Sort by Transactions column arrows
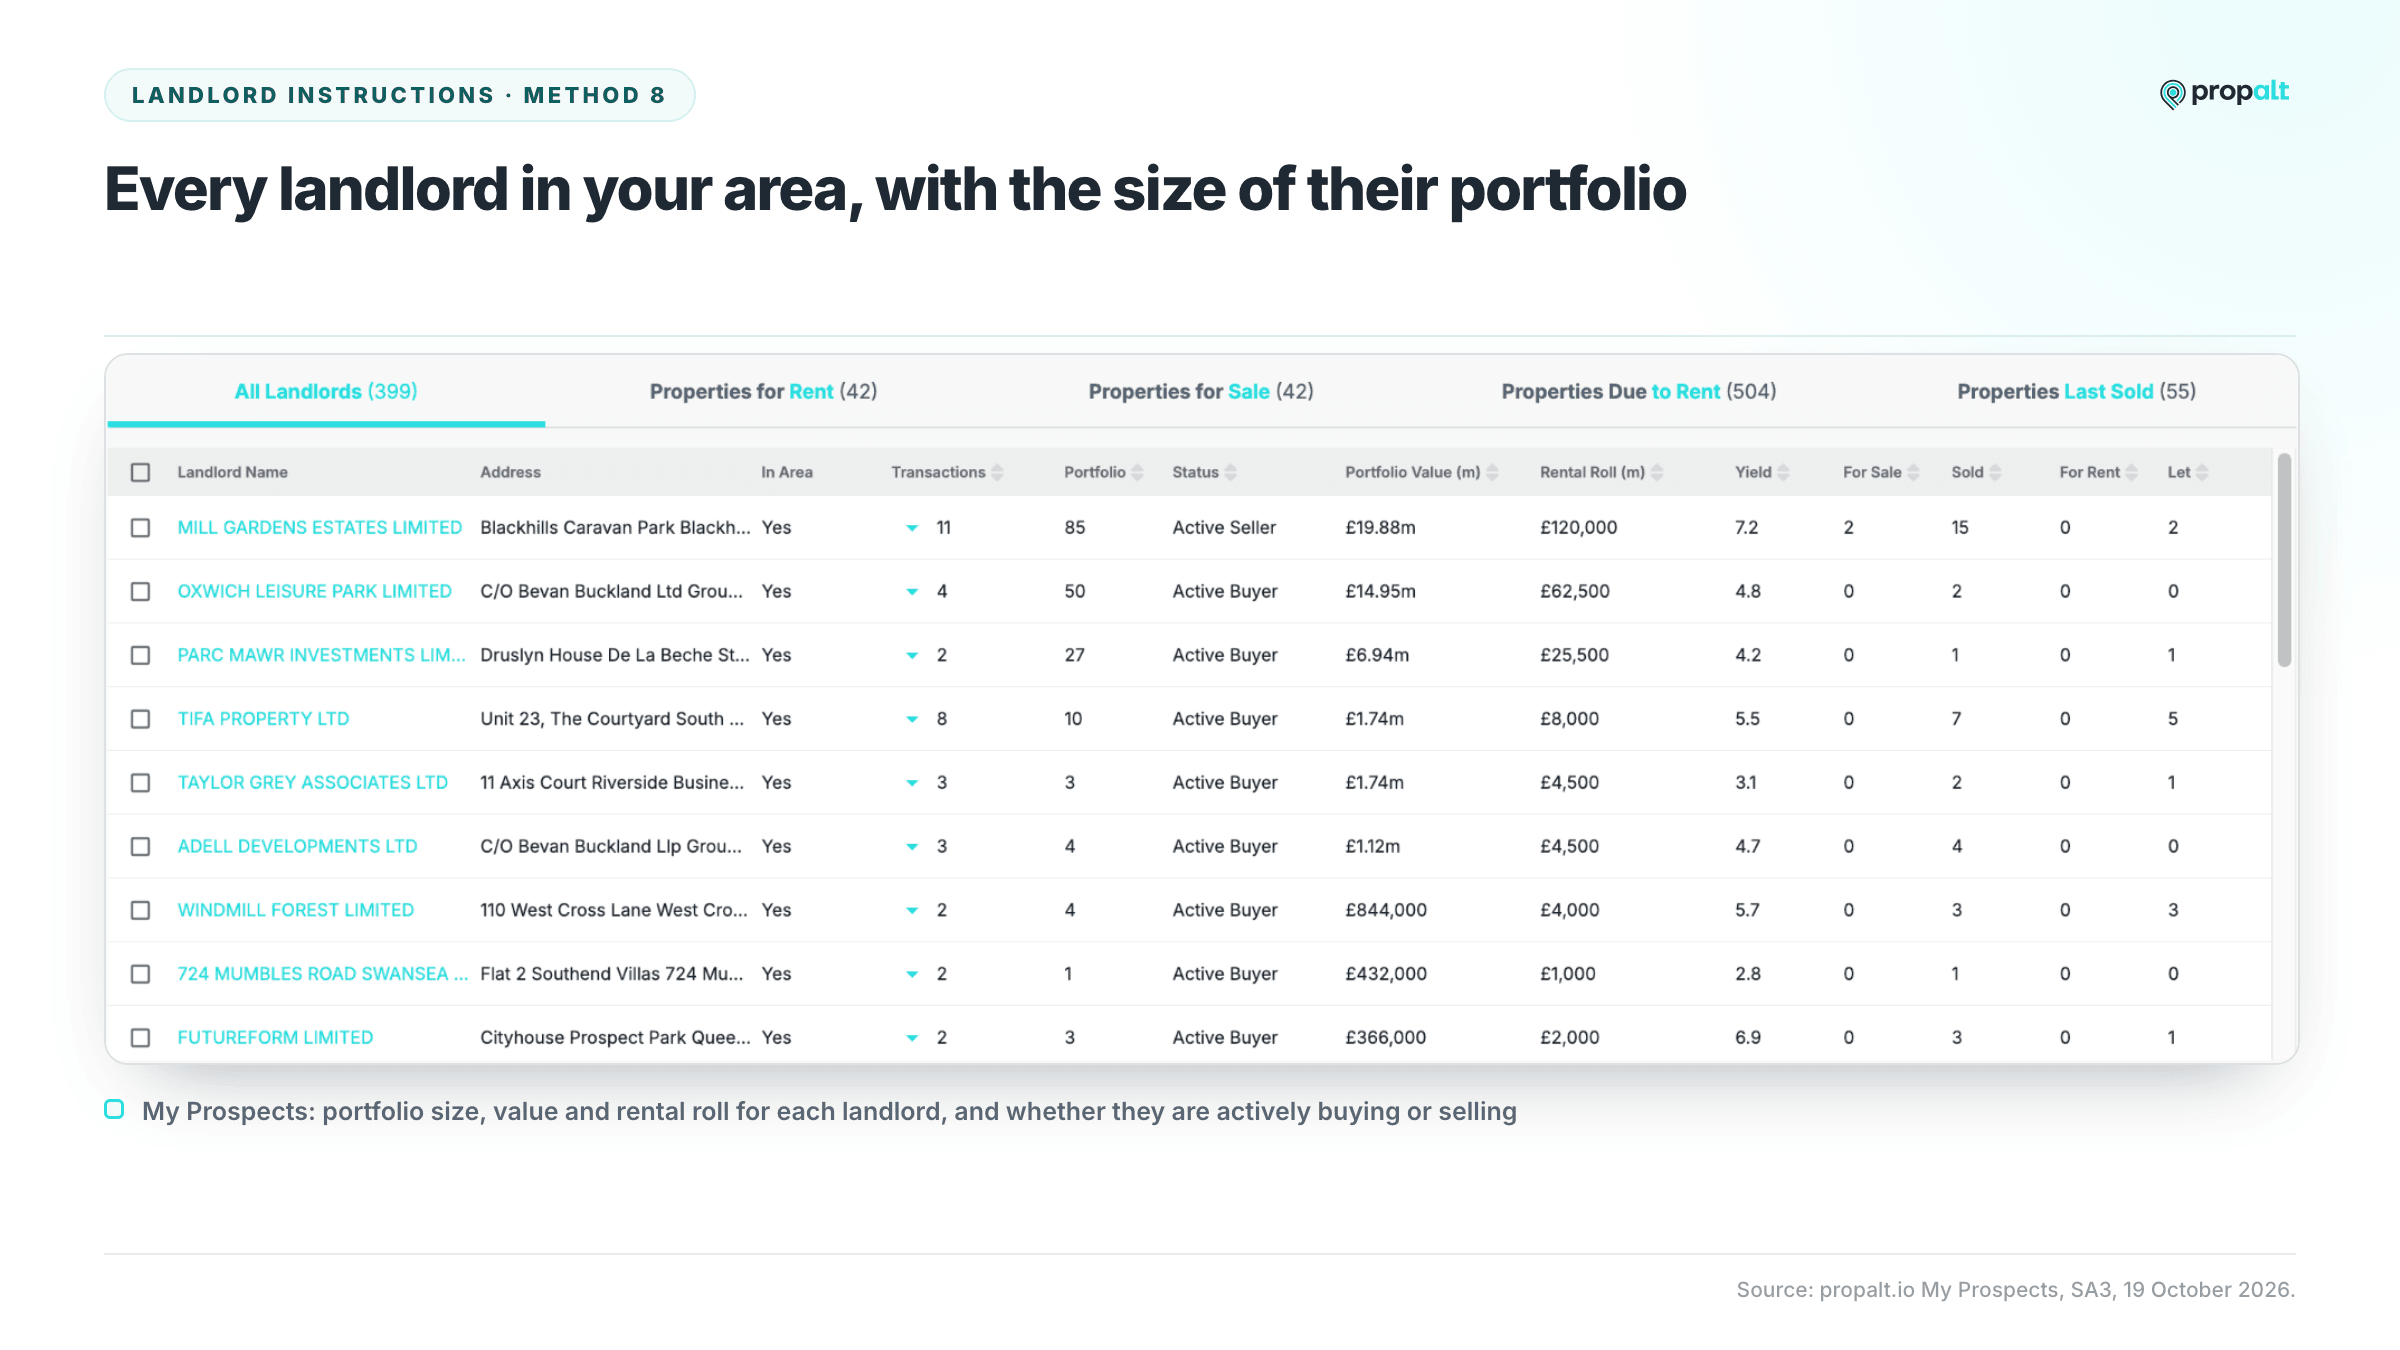2400x1350 pixels. [x=997, y=472]
